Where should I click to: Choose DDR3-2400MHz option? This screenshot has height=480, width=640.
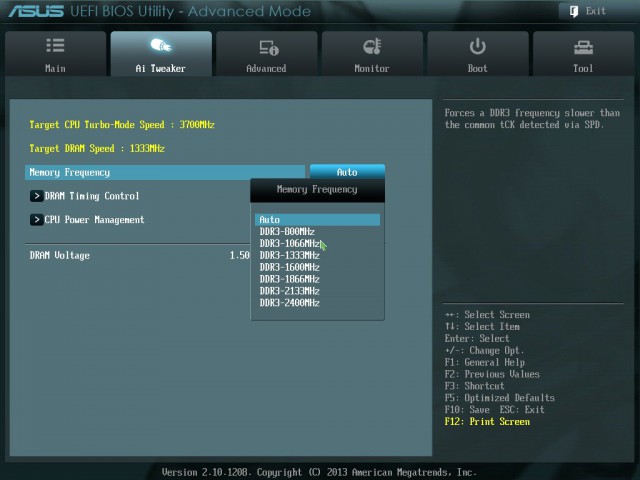click(x=289, y=302)
